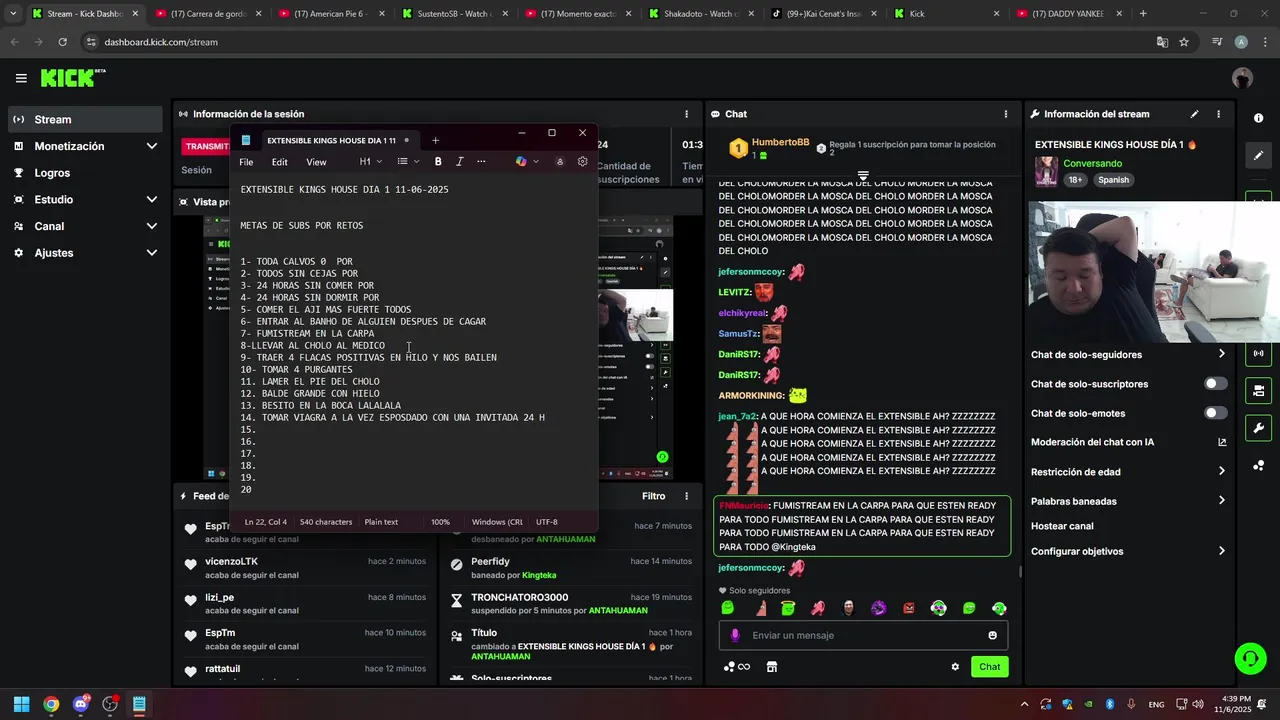Apply bold formatting in Notepad

[x=438, y=161]
